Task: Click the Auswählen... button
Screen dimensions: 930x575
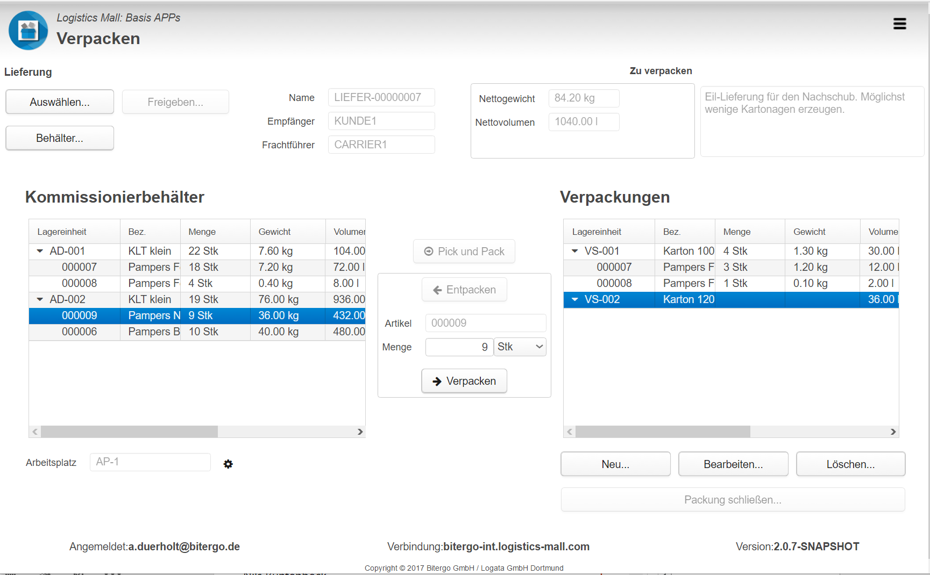Action: 59,102
